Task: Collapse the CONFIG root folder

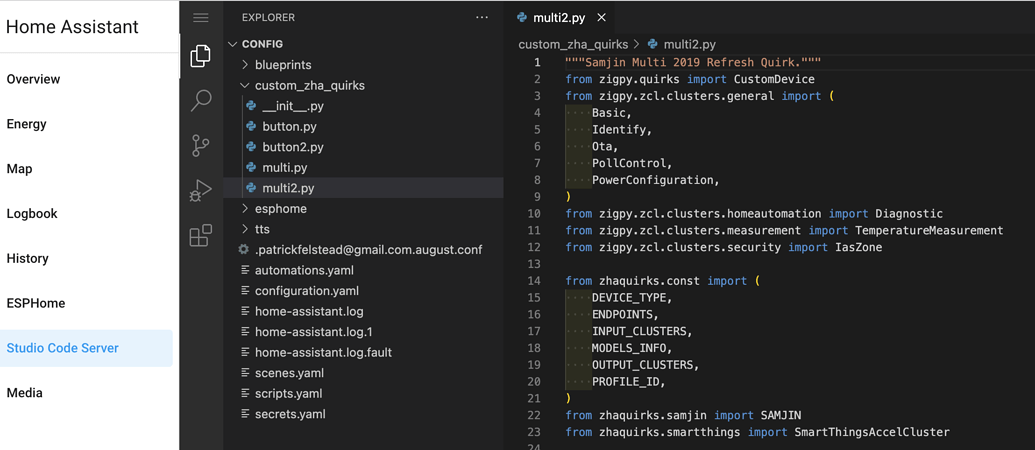Action: pos(232,44)
